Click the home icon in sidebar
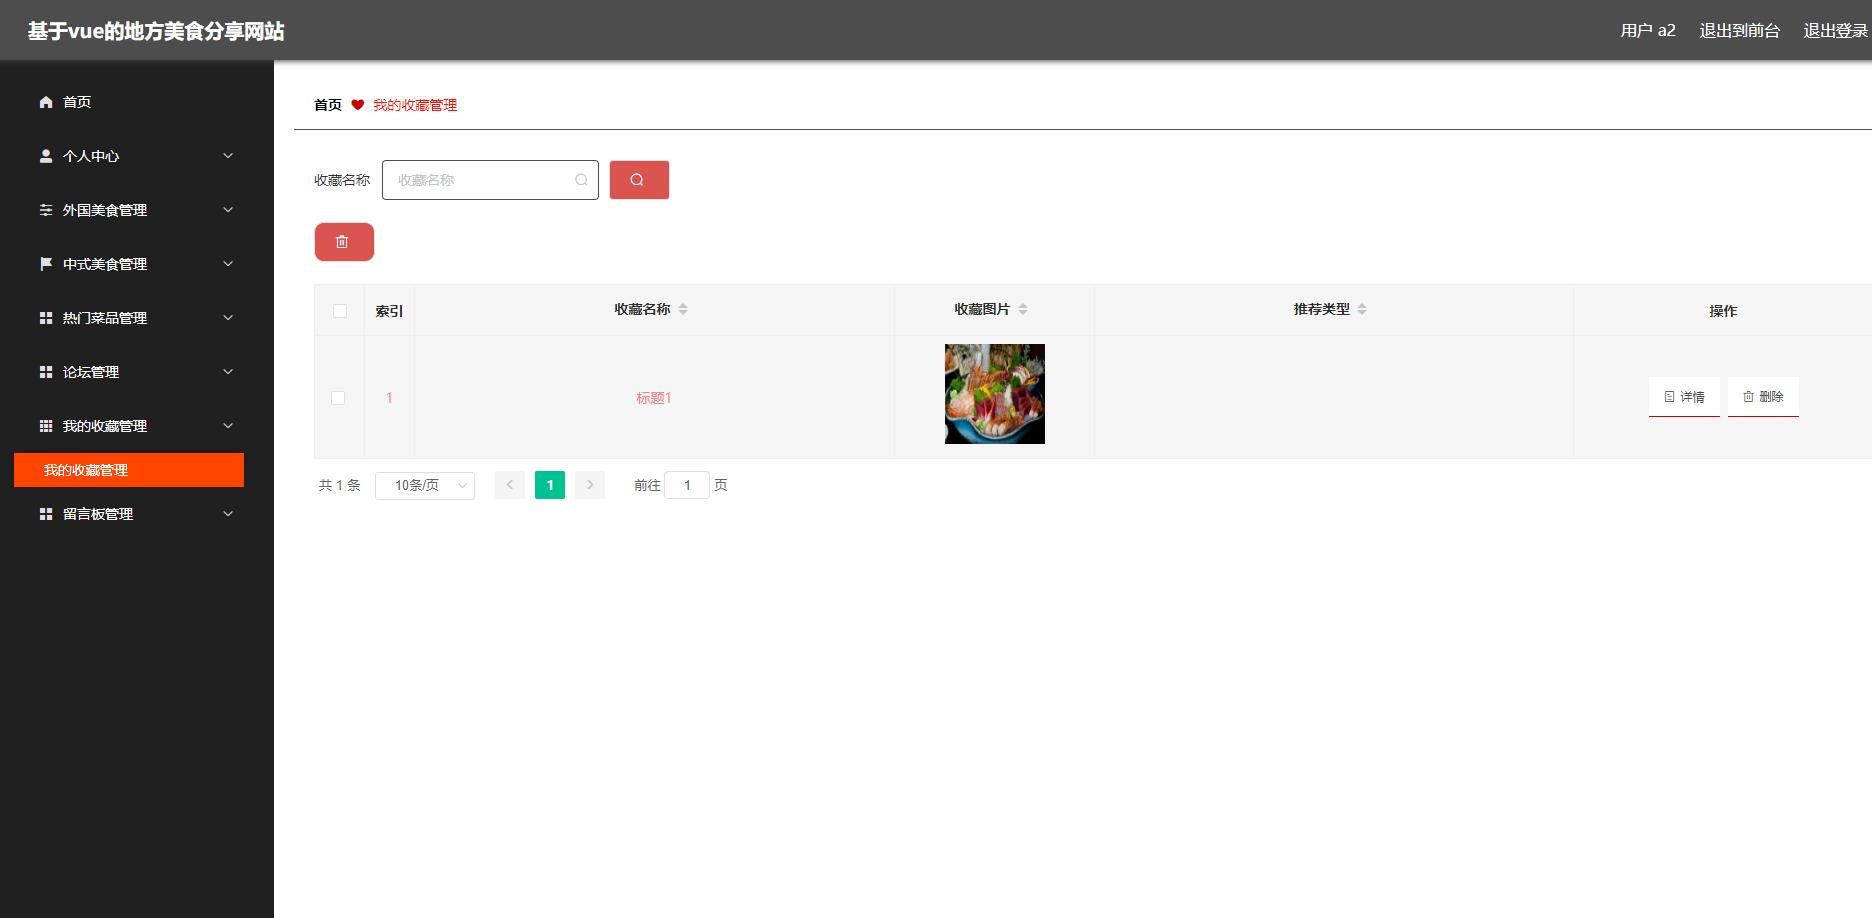The width and height of the screenshot is (1872, 918). pos(46,102)
